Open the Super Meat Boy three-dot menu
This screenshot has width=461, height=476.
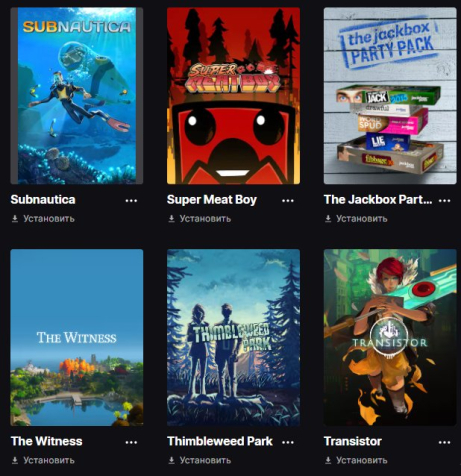(288, 201)
